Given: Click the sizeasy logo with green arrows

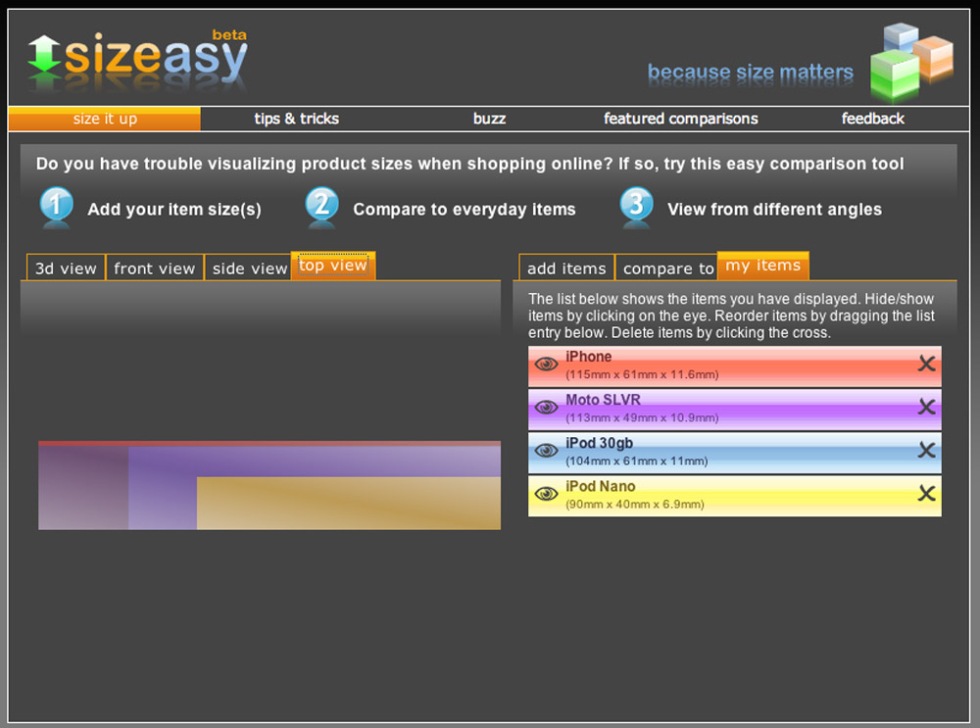Looking at the screenshot, I should (137, 58).
